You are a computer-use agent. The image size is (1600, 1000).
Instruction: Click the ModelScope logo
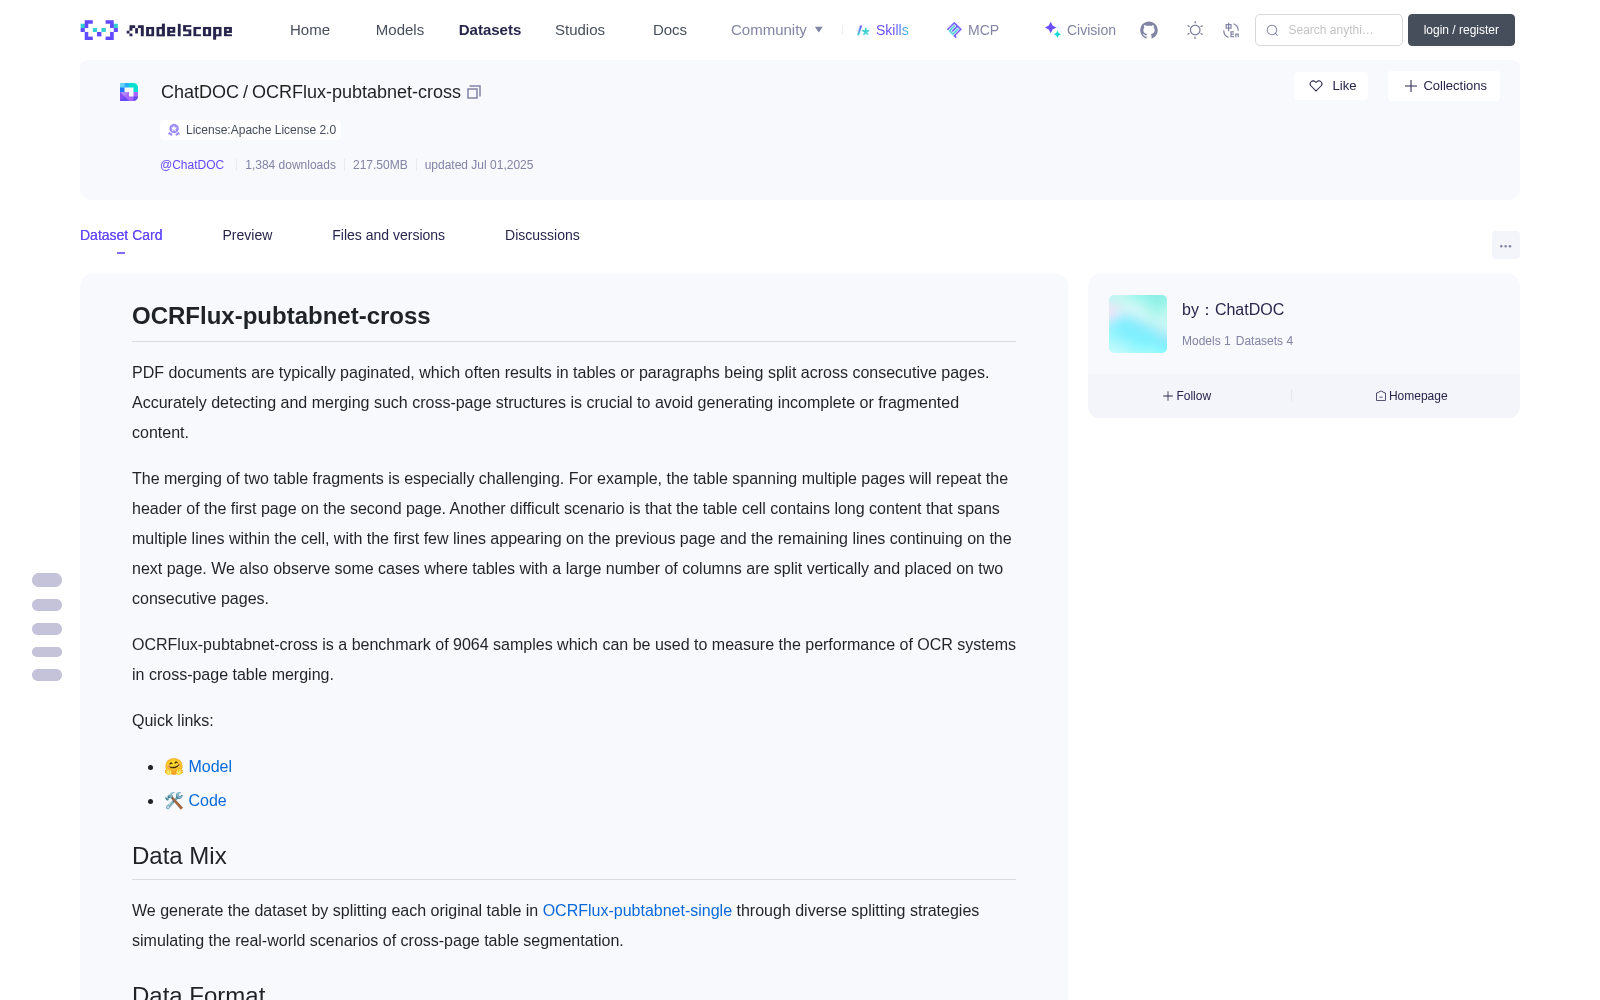(x=156, y=30)
